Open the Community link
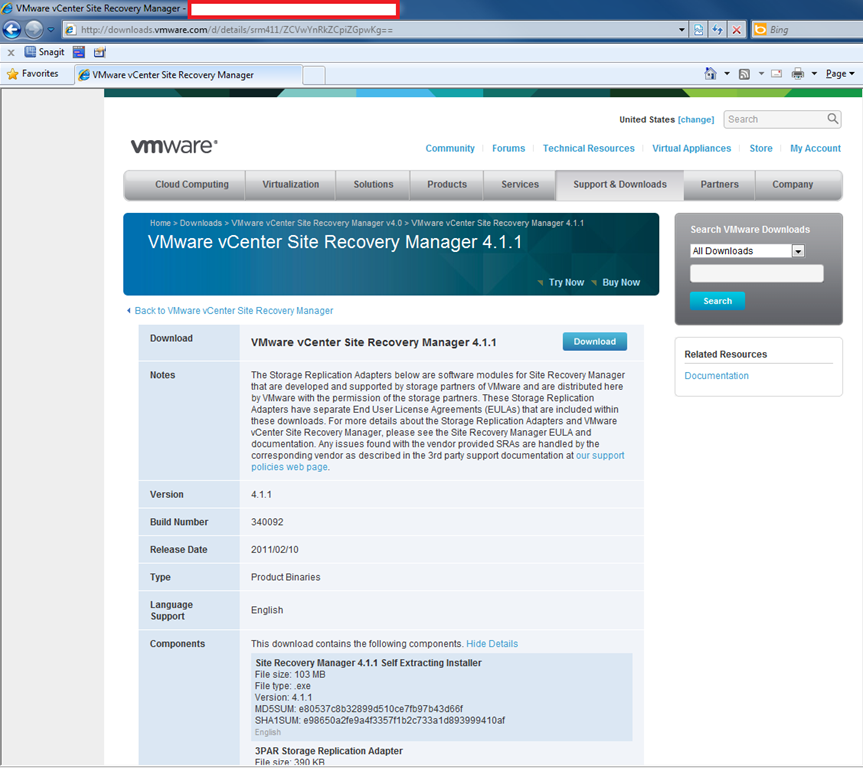This screenshot has width=863, height=768. [x=450, y=149]
